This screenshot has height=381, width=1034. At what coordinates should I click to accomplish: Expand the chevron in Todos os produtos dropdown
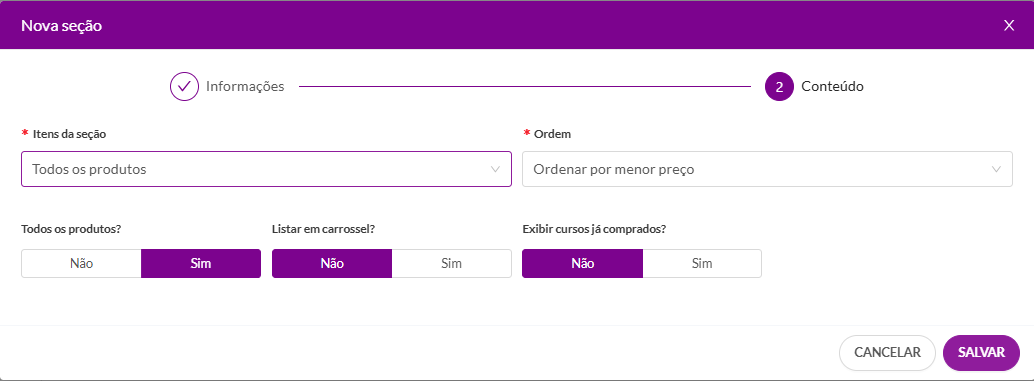point(495,169)
